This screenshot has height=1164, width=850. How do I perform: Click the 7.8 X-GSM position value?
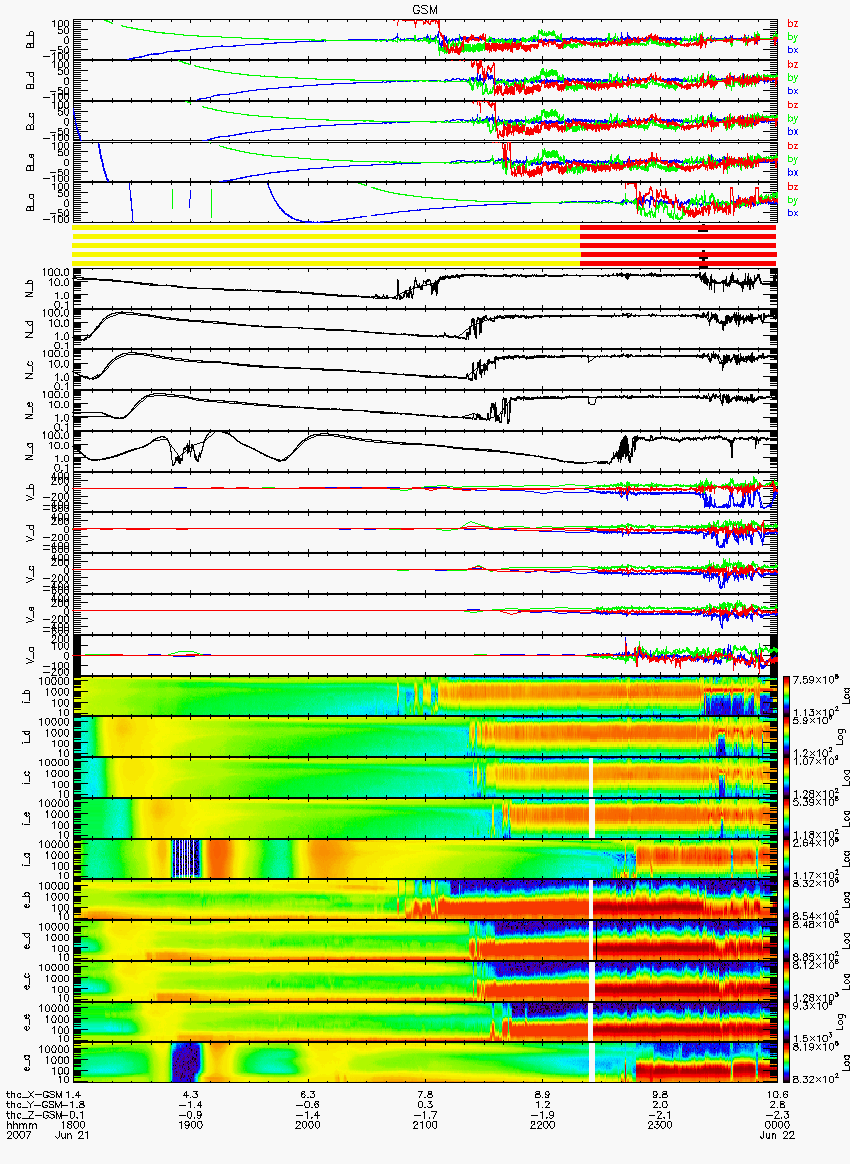[425, 1095]
